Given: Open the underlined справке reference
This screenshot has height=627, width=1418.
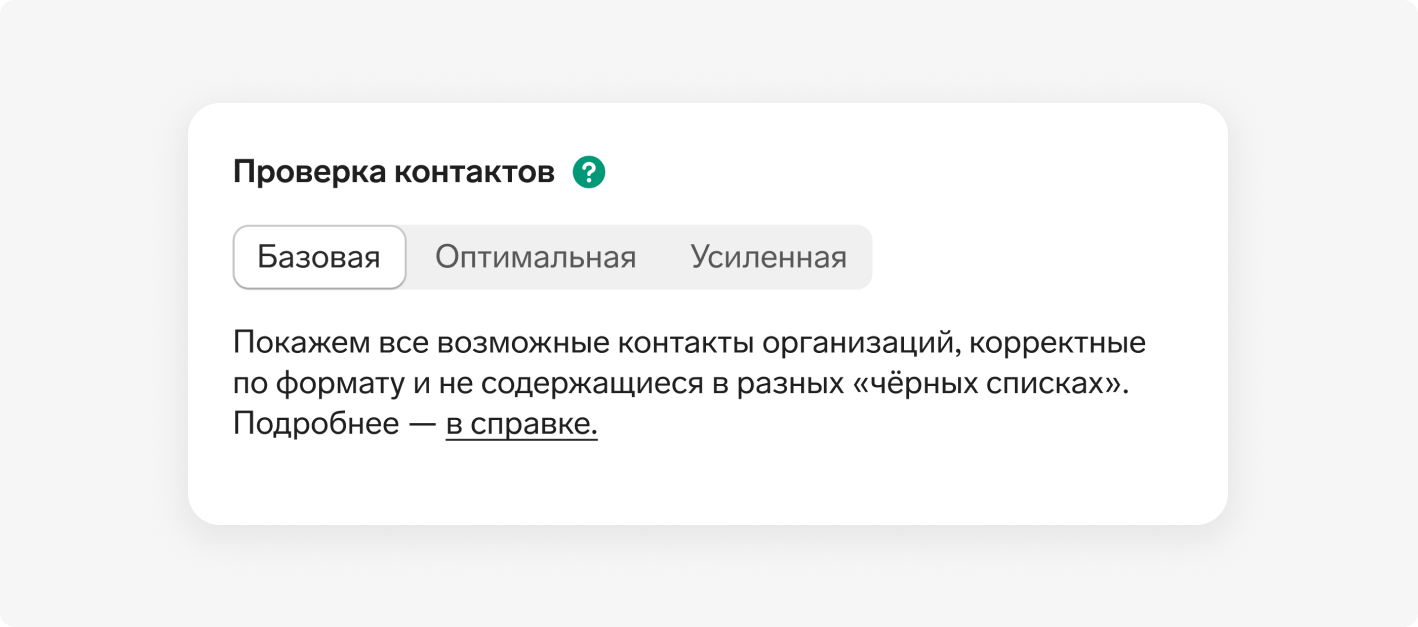Looking at the screenshot, I should click(x=521, y=424).
